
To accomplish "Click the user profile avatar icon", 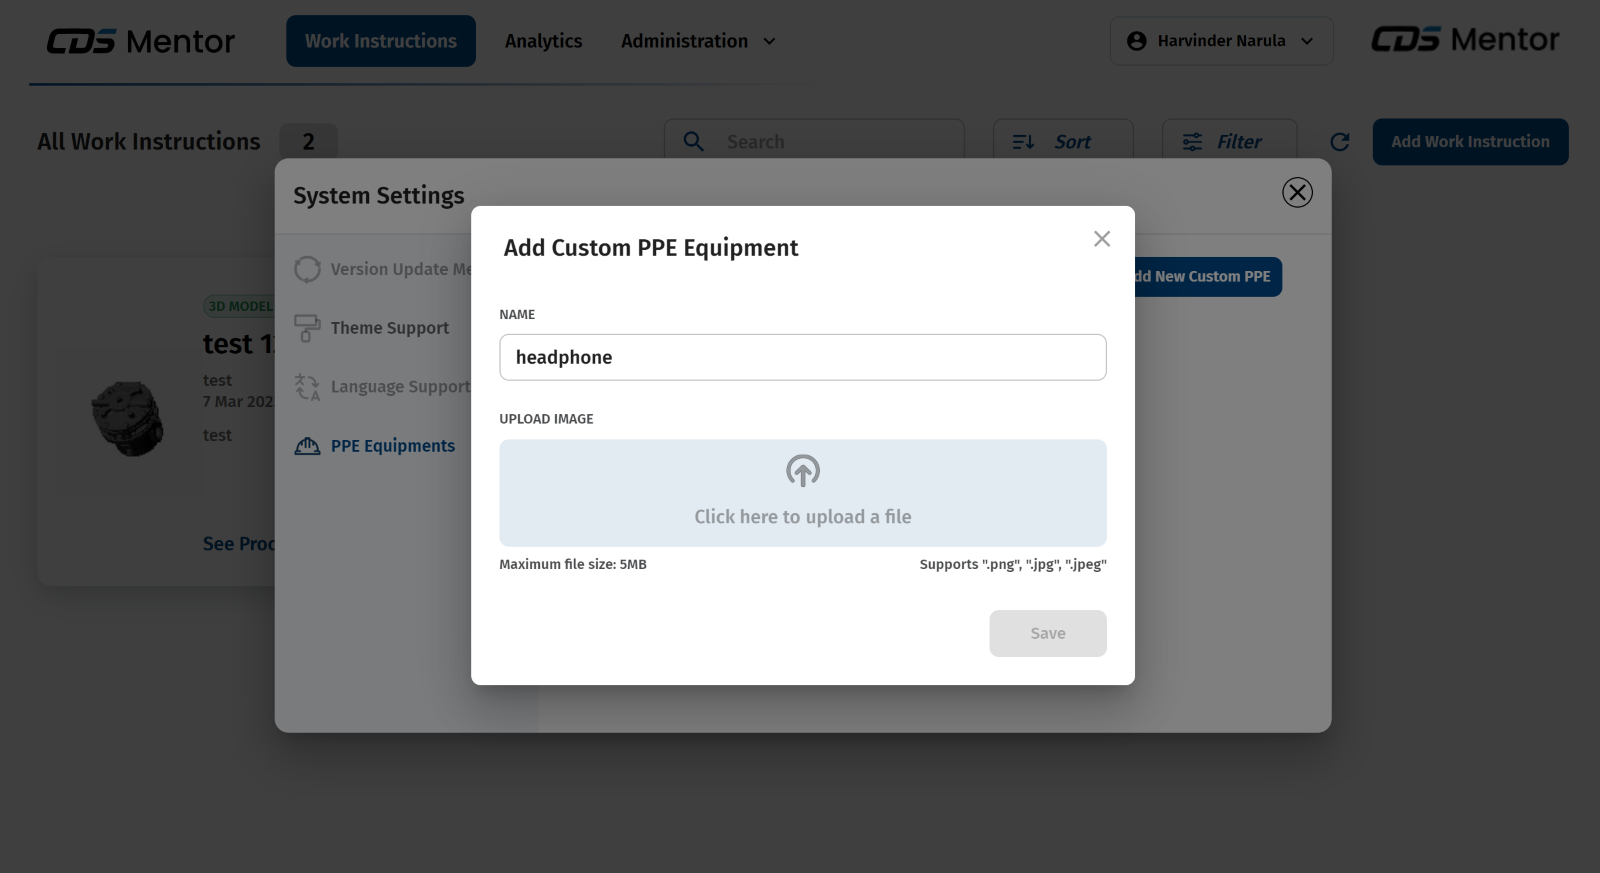I will 1136,41.
